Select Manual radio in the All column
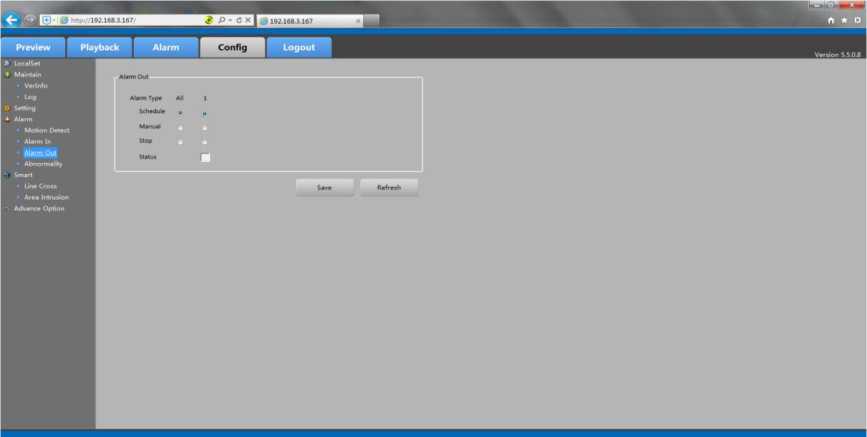867x437 pixels. tap(180, 128)
